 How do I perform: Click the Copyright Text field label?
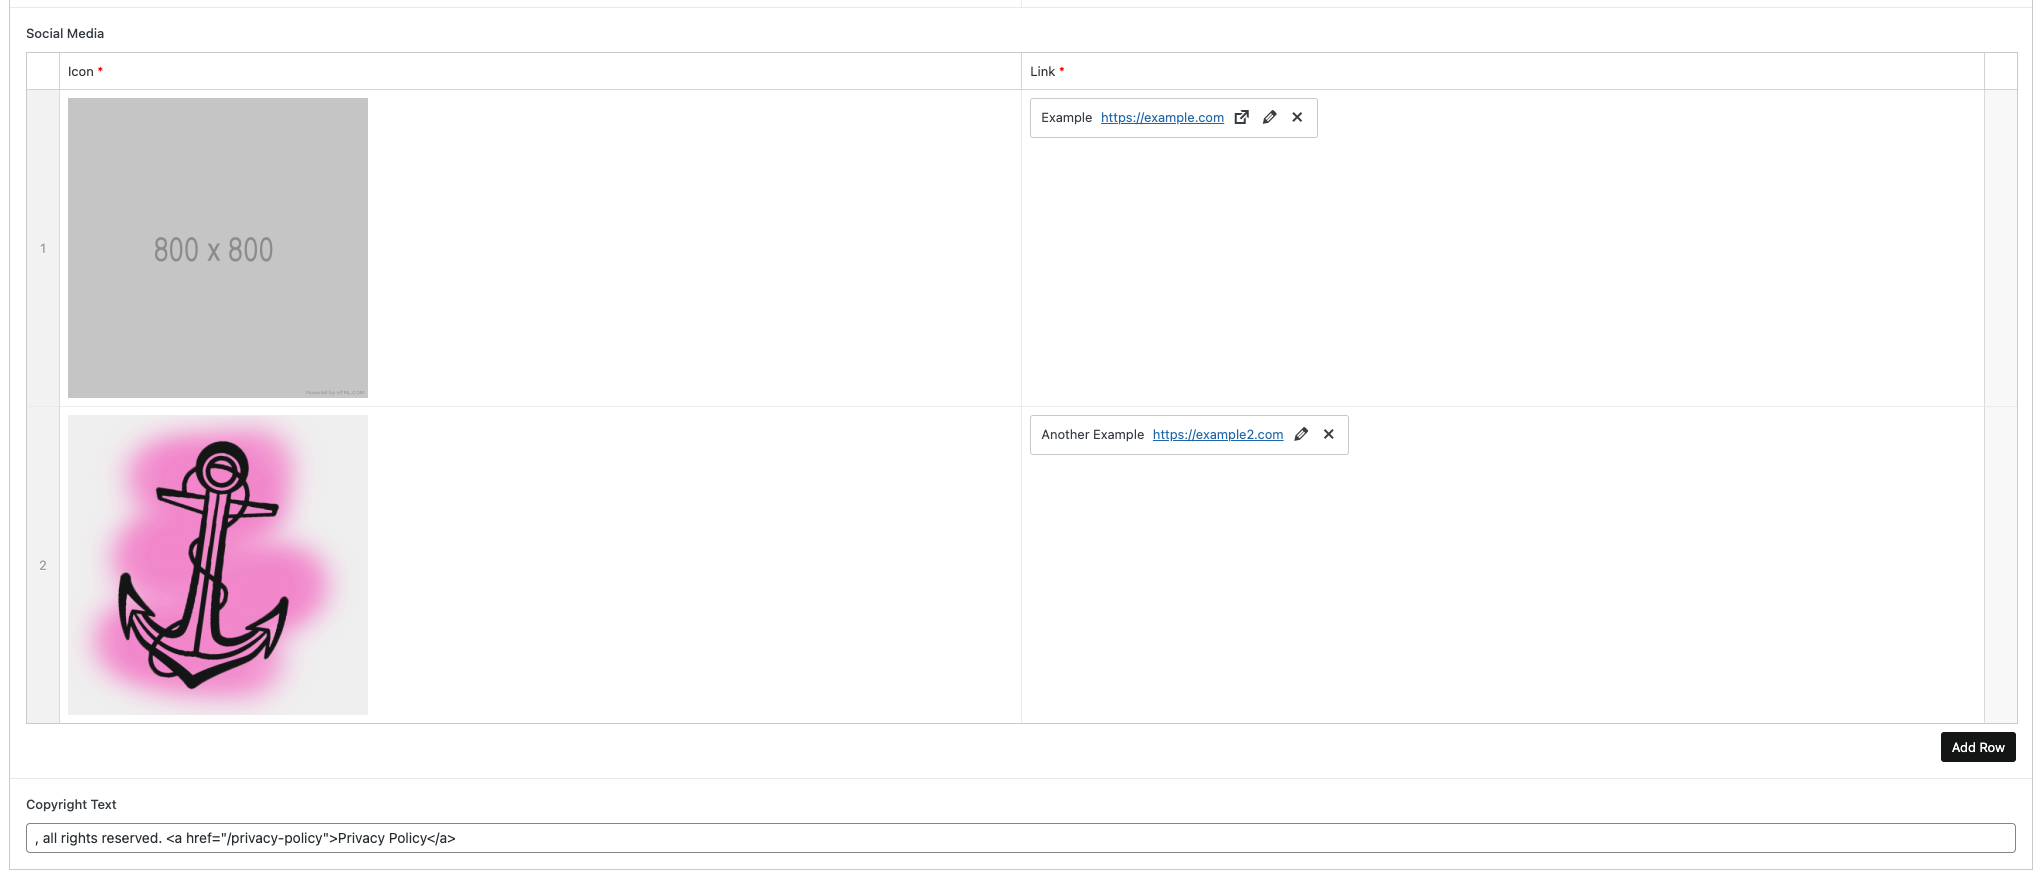point(71,805)
